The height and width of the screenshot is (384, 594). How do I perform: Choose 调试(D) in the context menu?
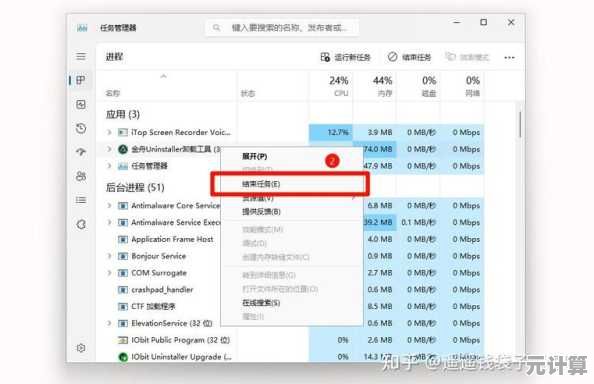255,244
